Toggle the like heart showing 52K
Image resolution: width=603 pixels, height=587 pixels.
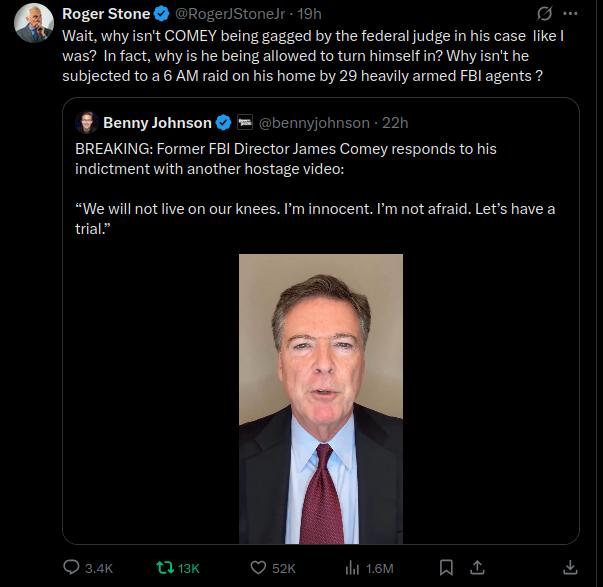(258, 568)
